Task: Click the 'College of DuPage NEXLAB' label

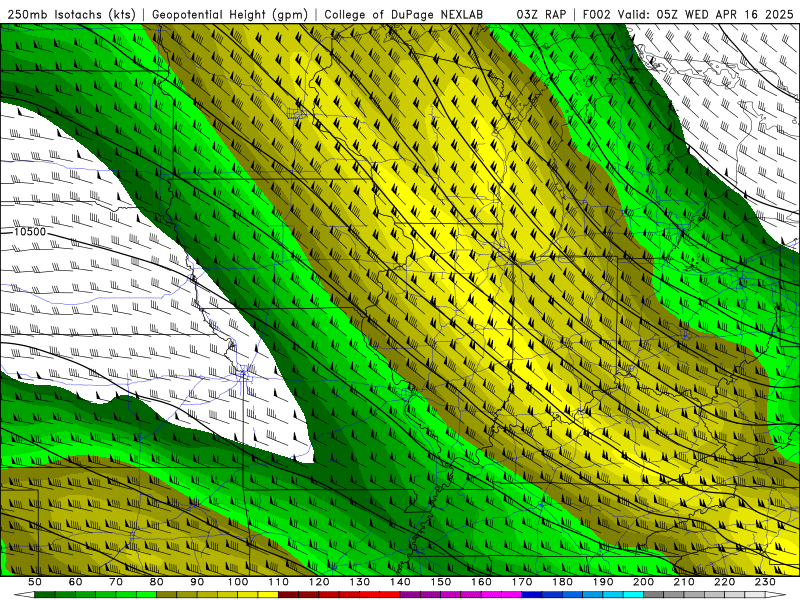Action: click(x=404, y=15)
